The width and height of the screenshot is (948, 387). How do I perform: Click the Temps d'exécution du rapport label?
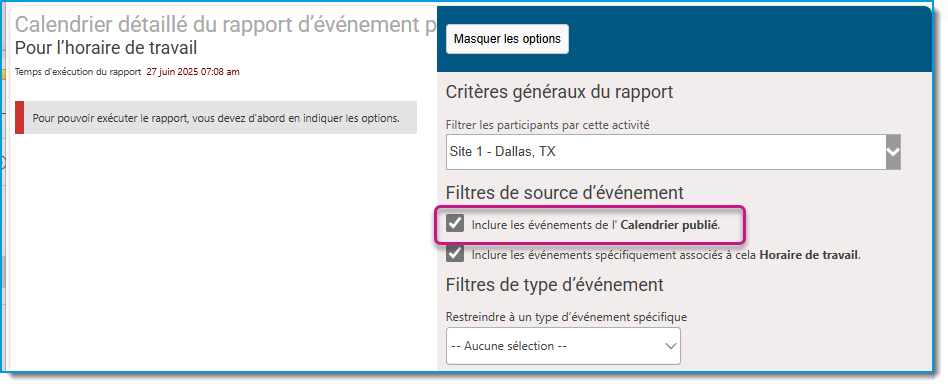point(78,72)
